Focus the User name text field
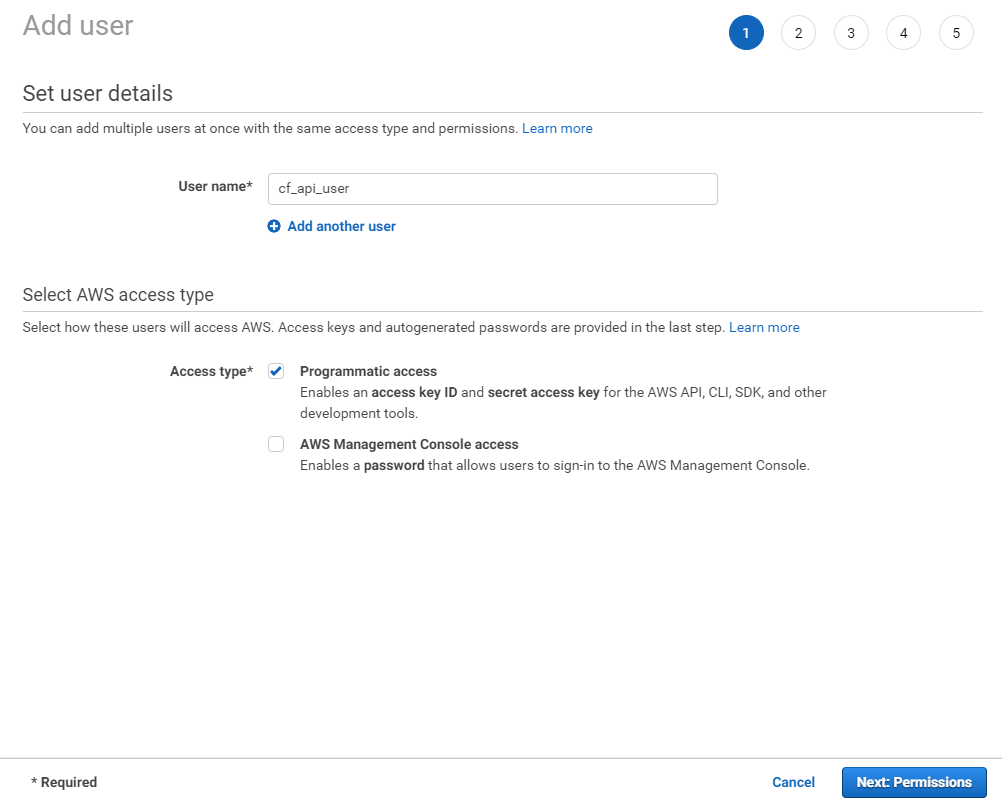1002x802 pixels. tap(492, 189)
